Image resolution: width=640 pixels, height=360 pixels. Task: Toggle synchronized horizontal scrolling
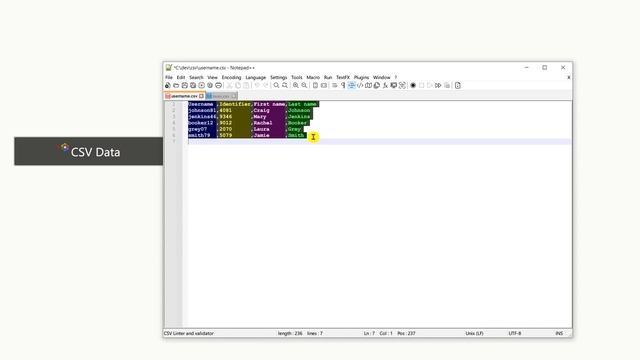[x=324, y=85]
